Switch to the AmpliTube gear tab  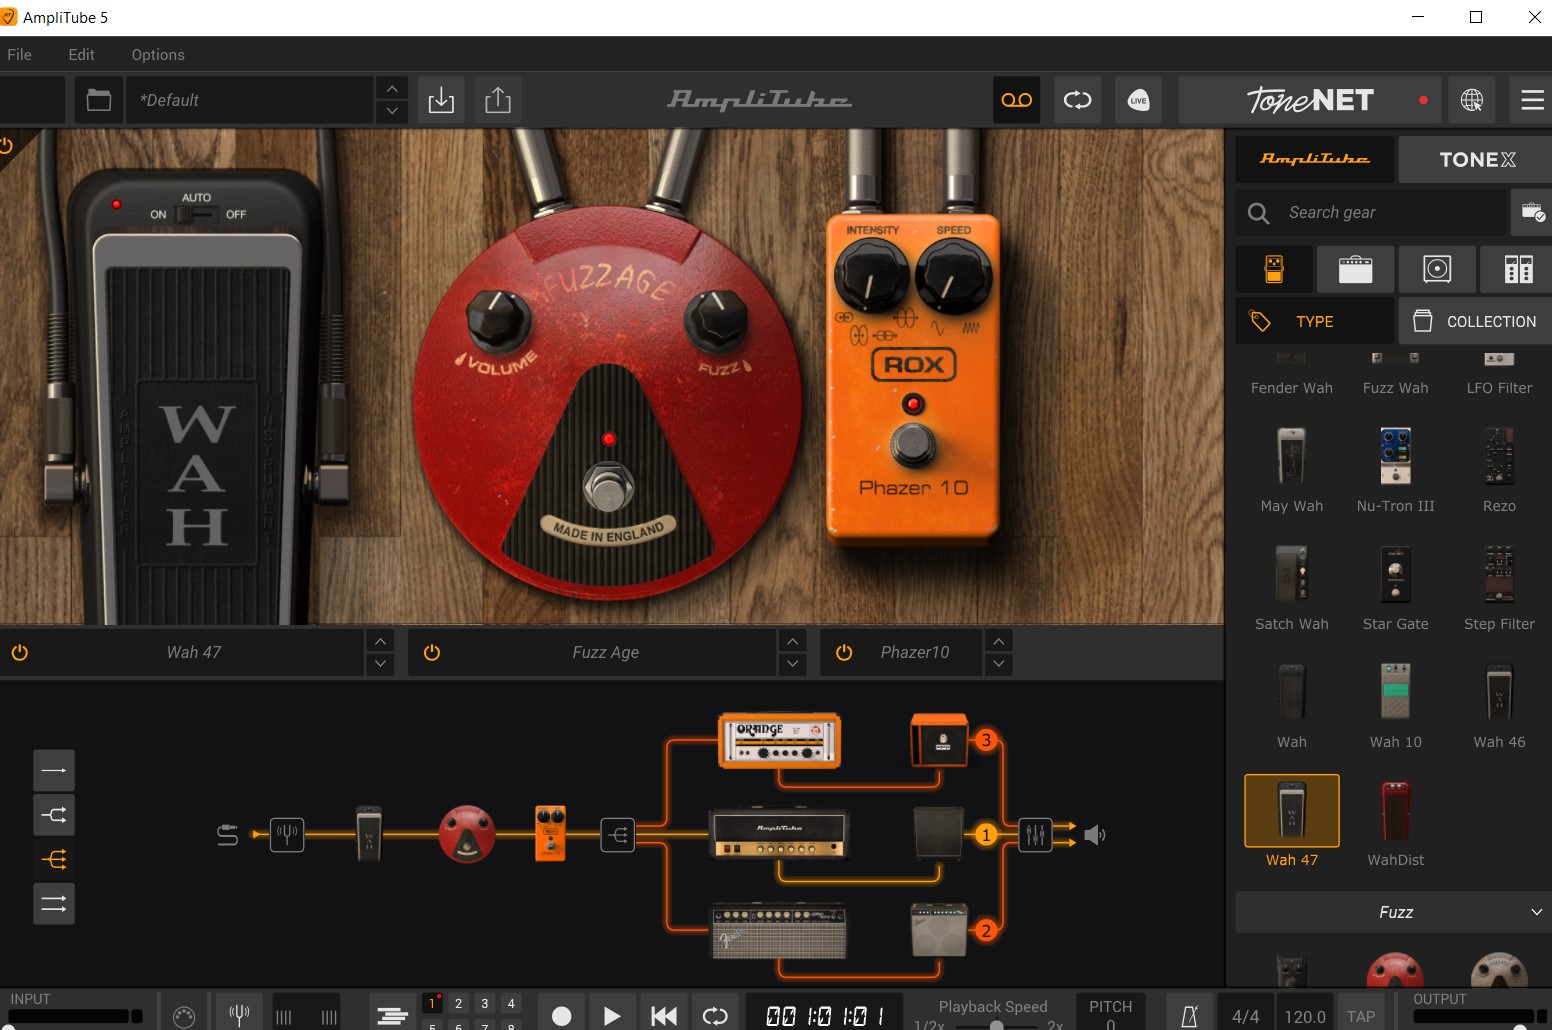click(x=1314, y=159)
